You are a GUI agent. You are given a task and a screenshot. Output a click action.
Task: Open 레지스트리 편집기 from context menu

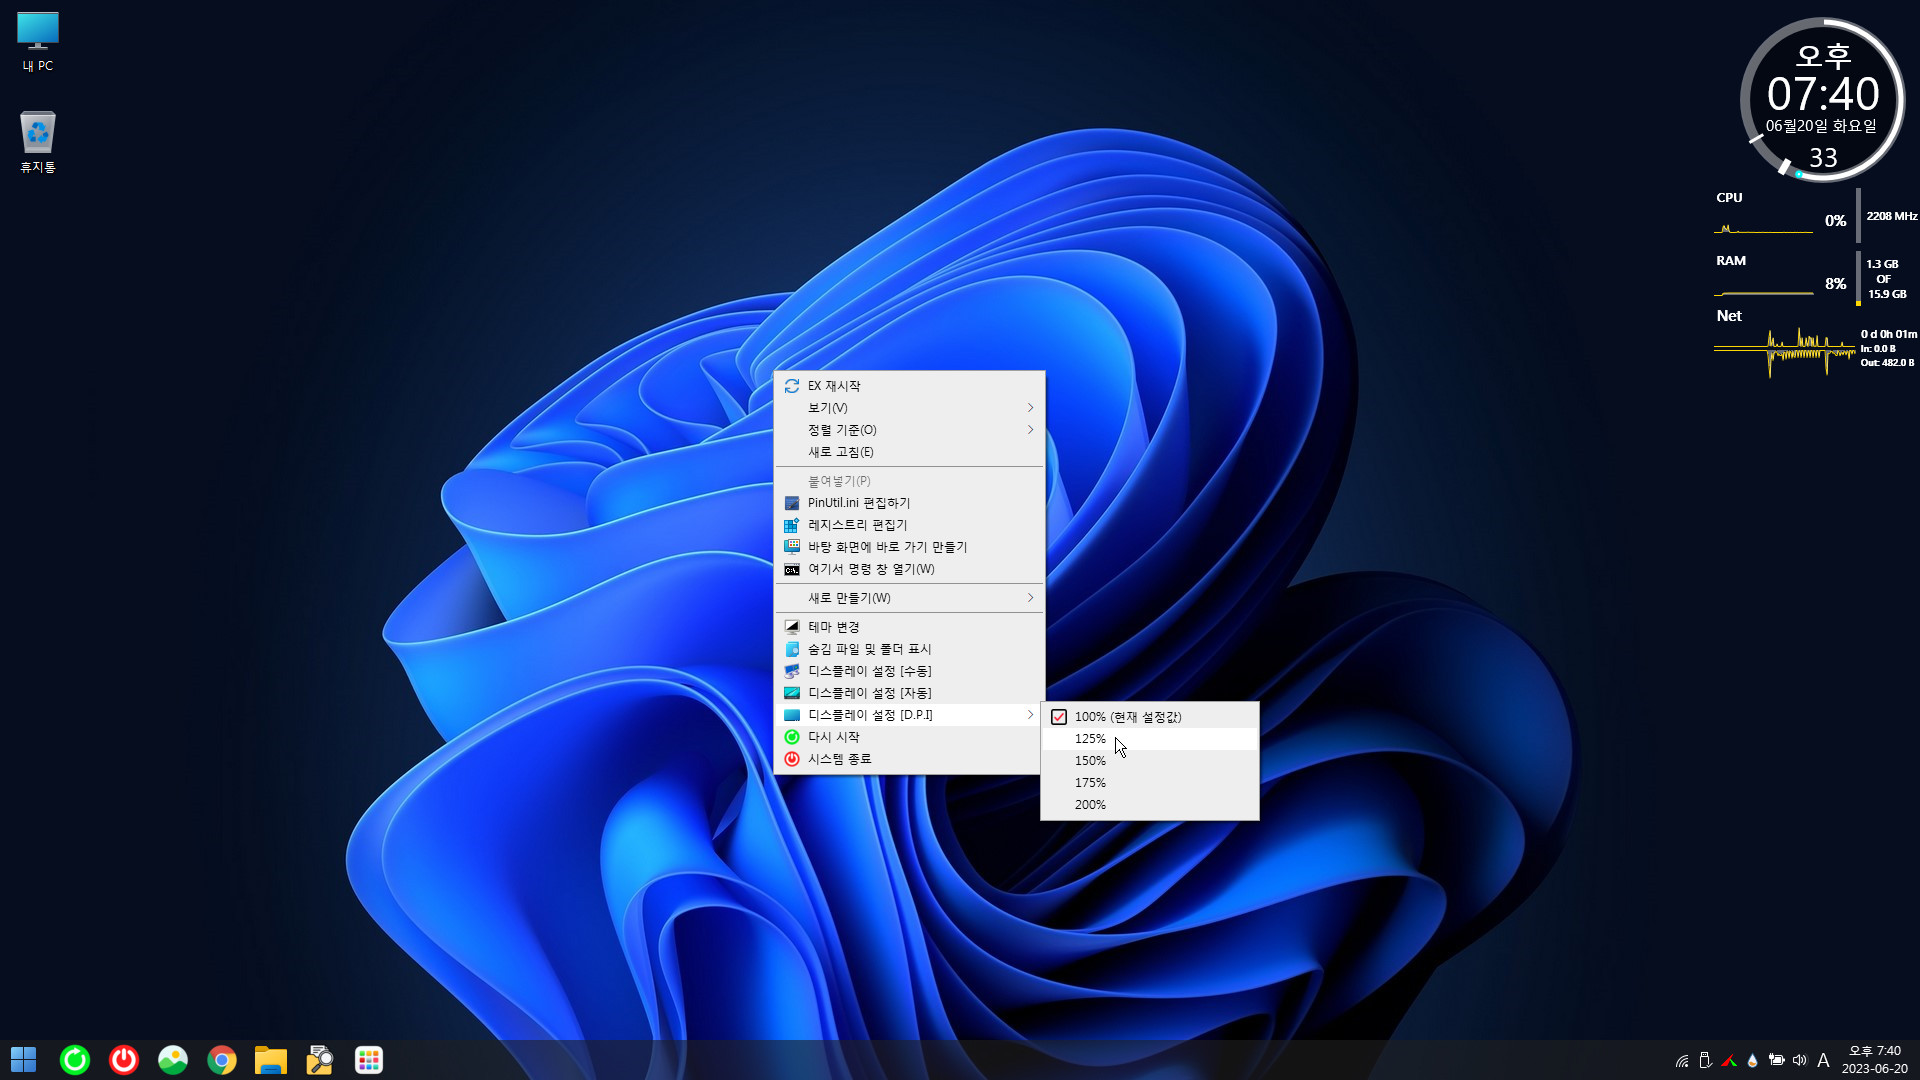(909, 525)
